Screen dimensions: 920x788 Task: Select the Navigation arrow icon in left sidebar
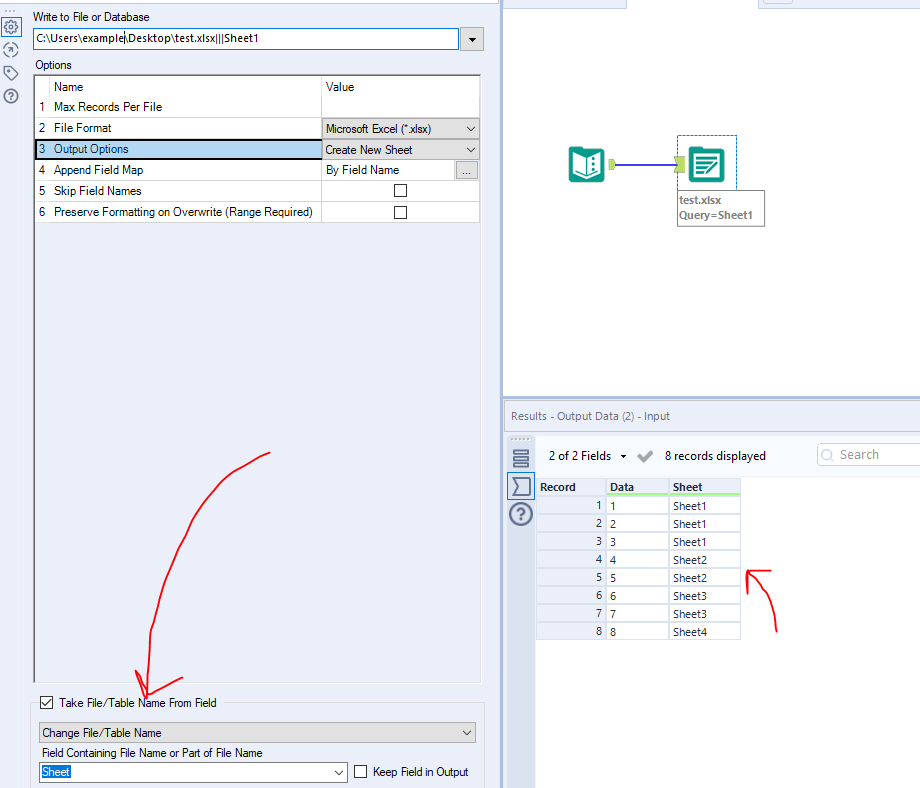coord(11,49)
